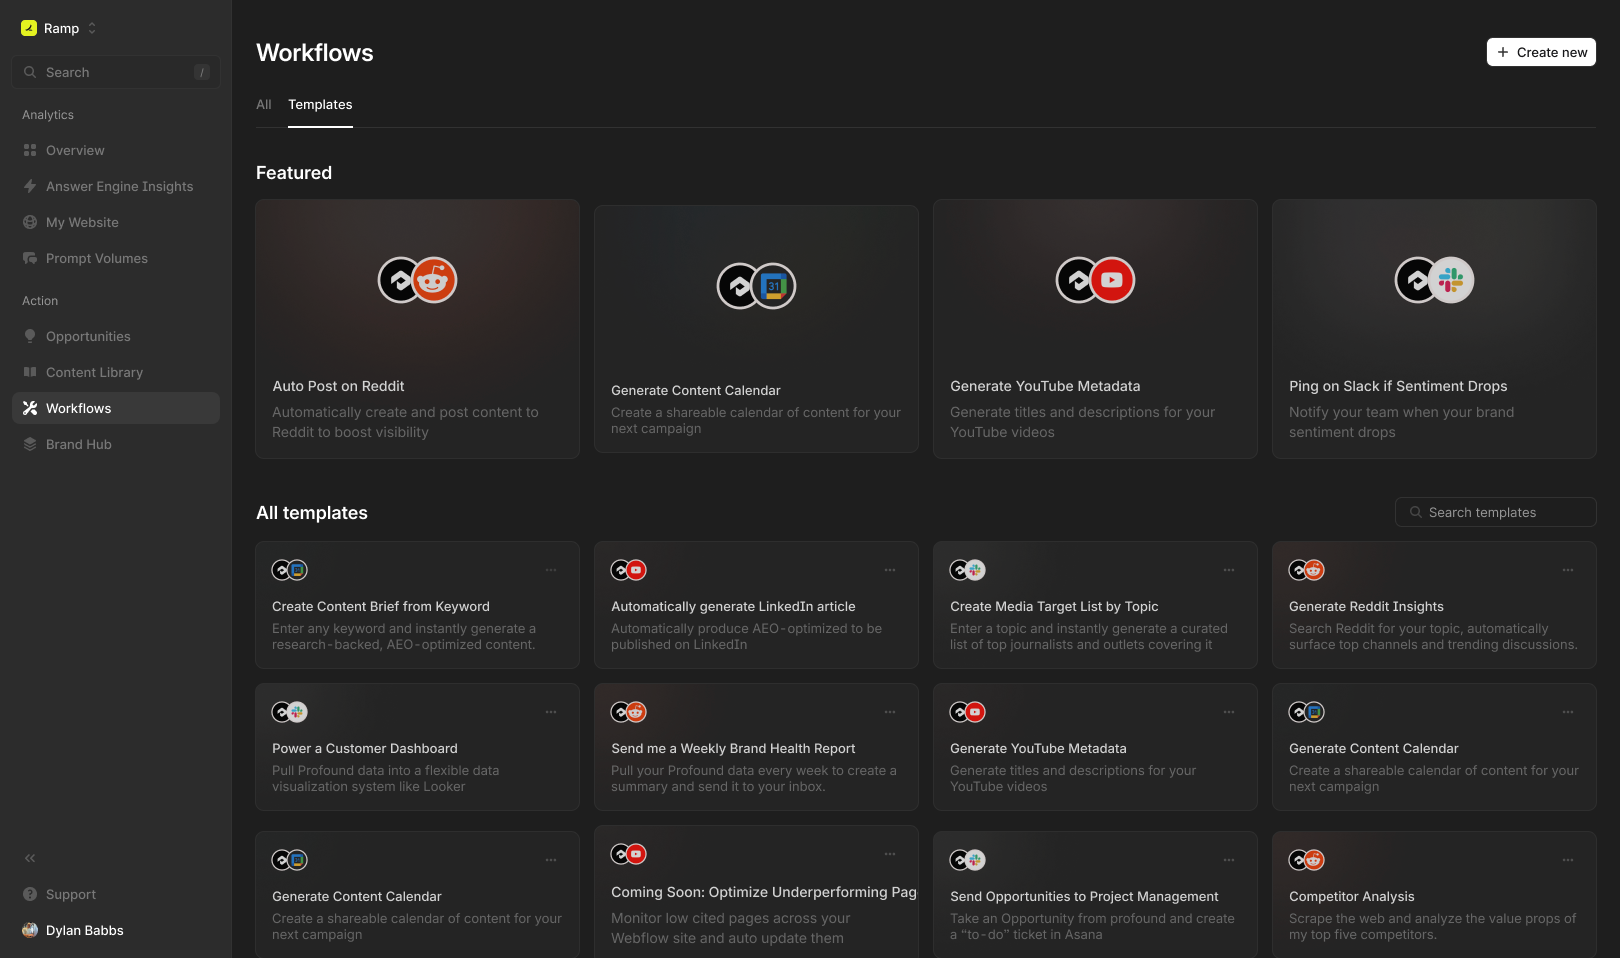This screenshot has width=1620, height=958.
Task: Open more options for Create Media Target List
Action: point(1229,570)
